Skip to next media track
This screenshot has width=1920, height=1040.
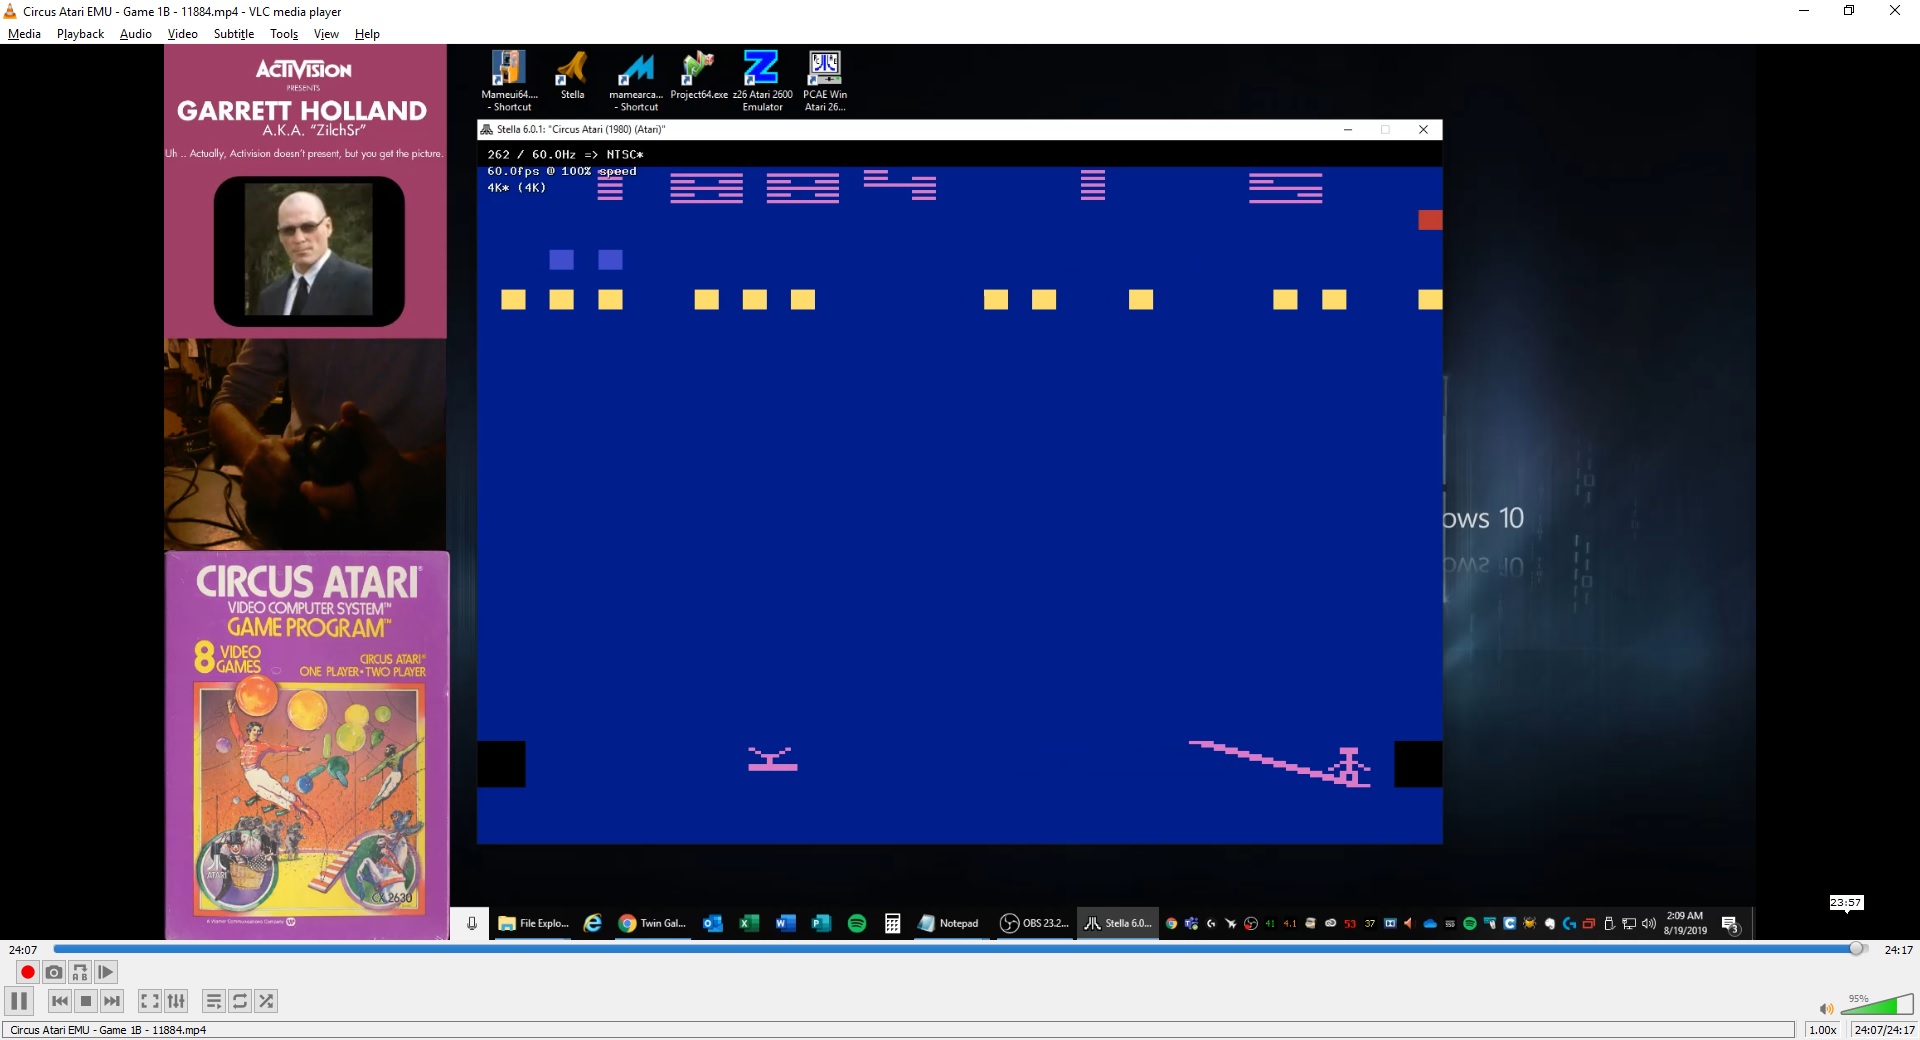112,1001
